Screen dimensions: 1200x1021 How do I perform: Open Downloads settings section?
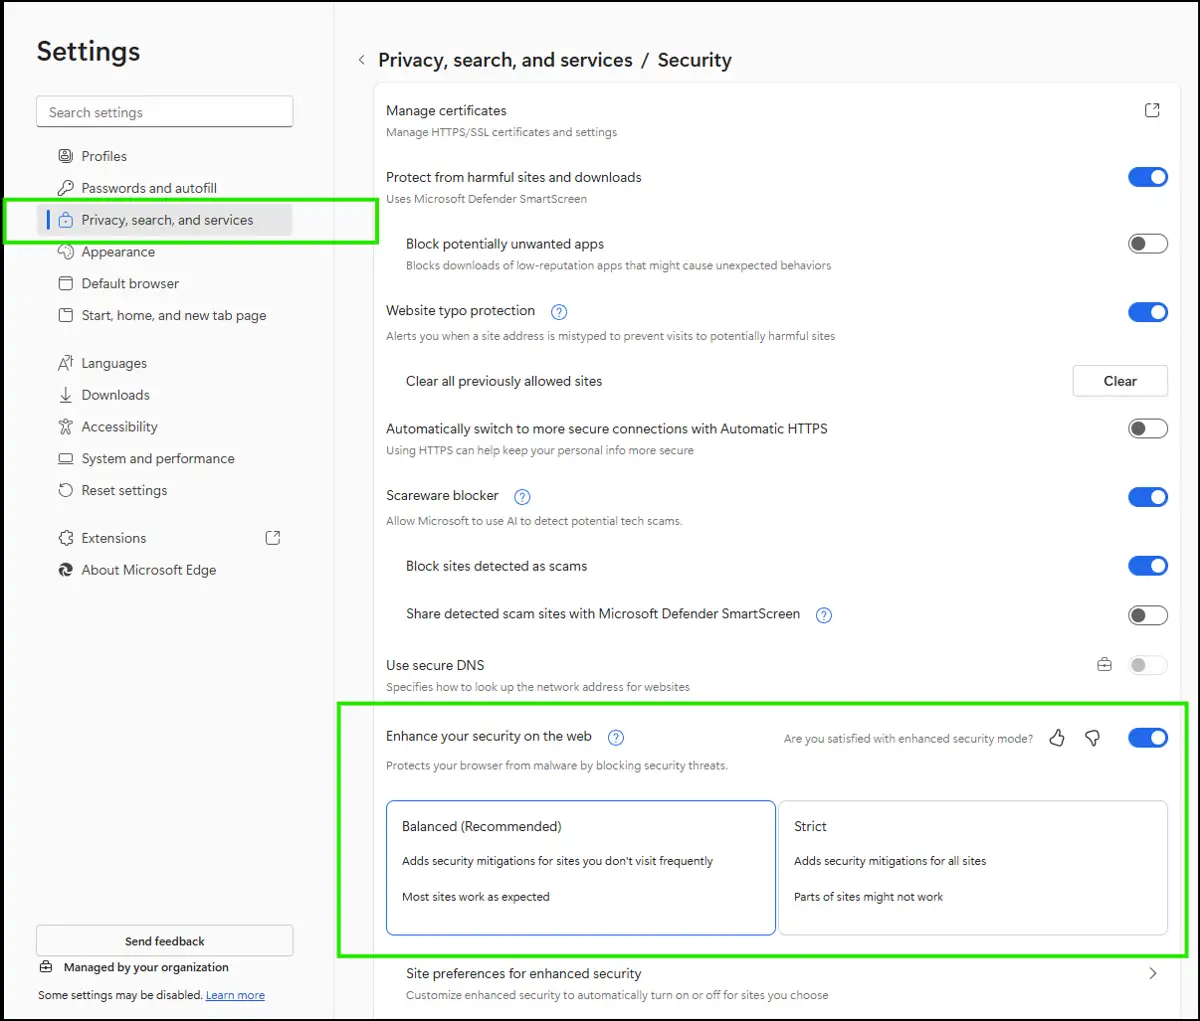pyautogui.click(x=165, y=395)
